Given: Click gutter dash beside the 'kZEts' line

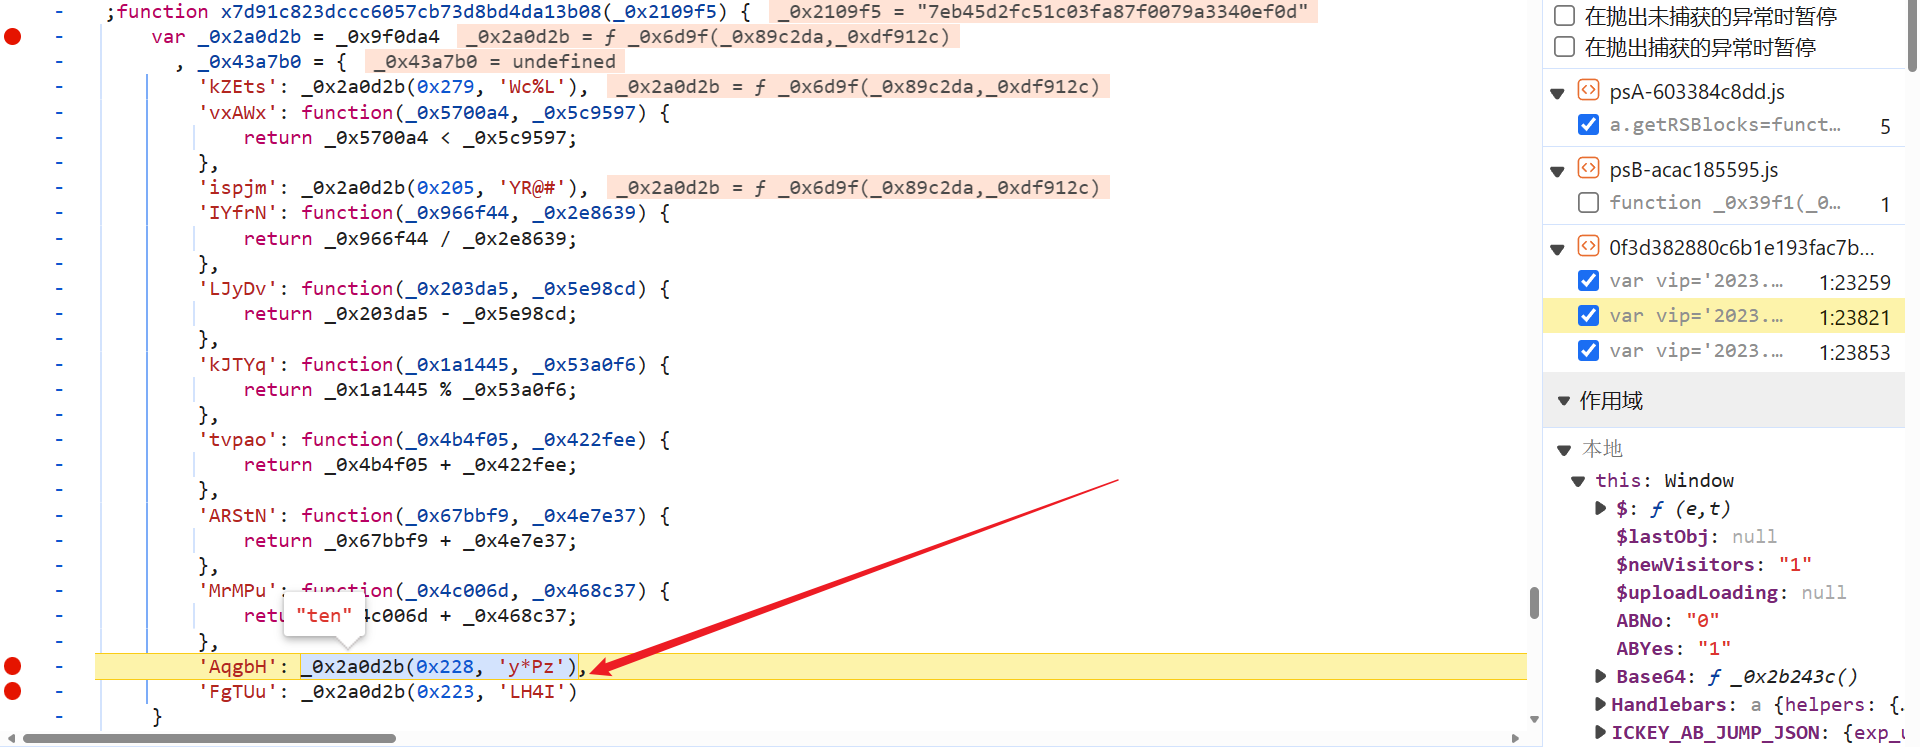Looking at the screenshot, I should pyautogui.click(x=59, y=87).
